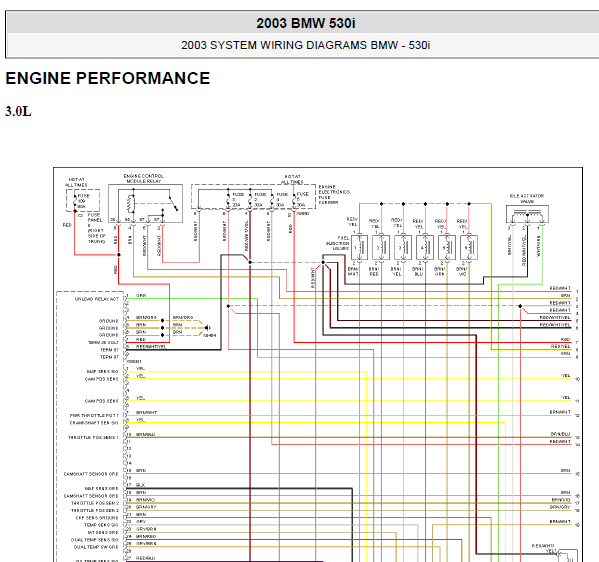This screenshot has width=599, height=562.
Task: Click fuel injection valve number 2 symbol
Action: click(381, 248)
